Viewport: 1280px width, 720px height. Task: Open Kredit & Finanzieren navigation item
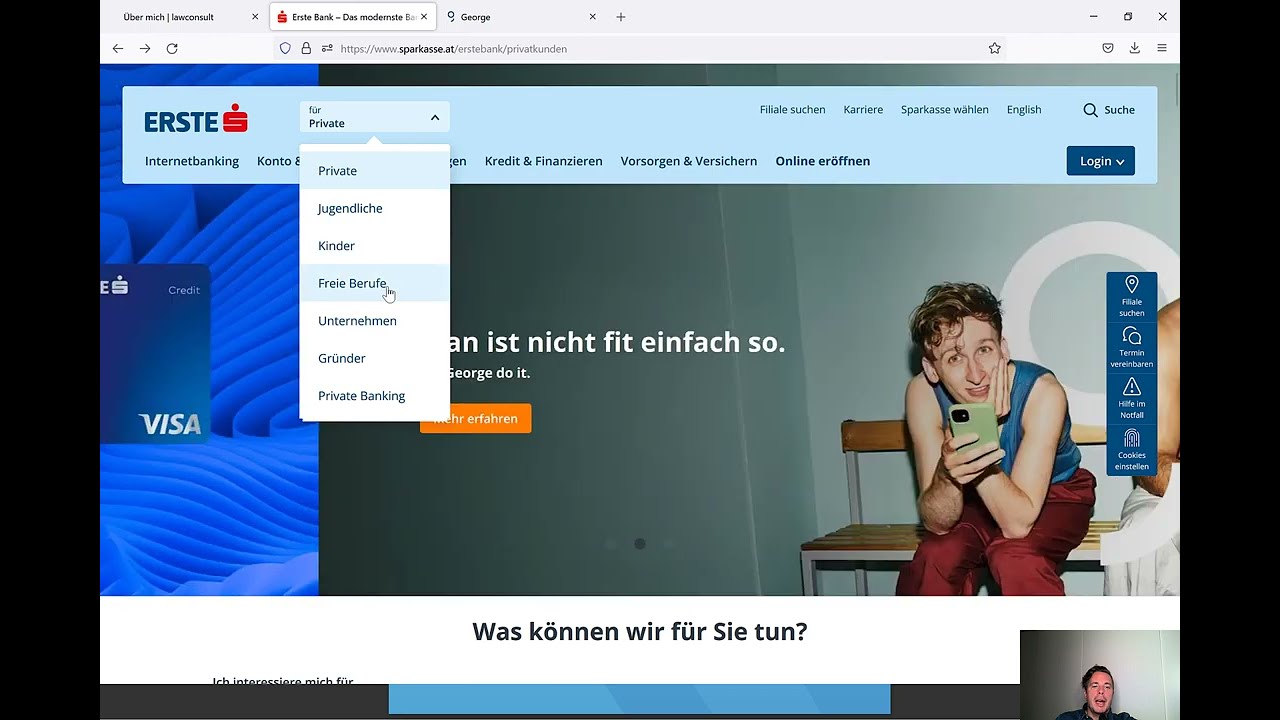pyautogui.click(x=543, y=161)
